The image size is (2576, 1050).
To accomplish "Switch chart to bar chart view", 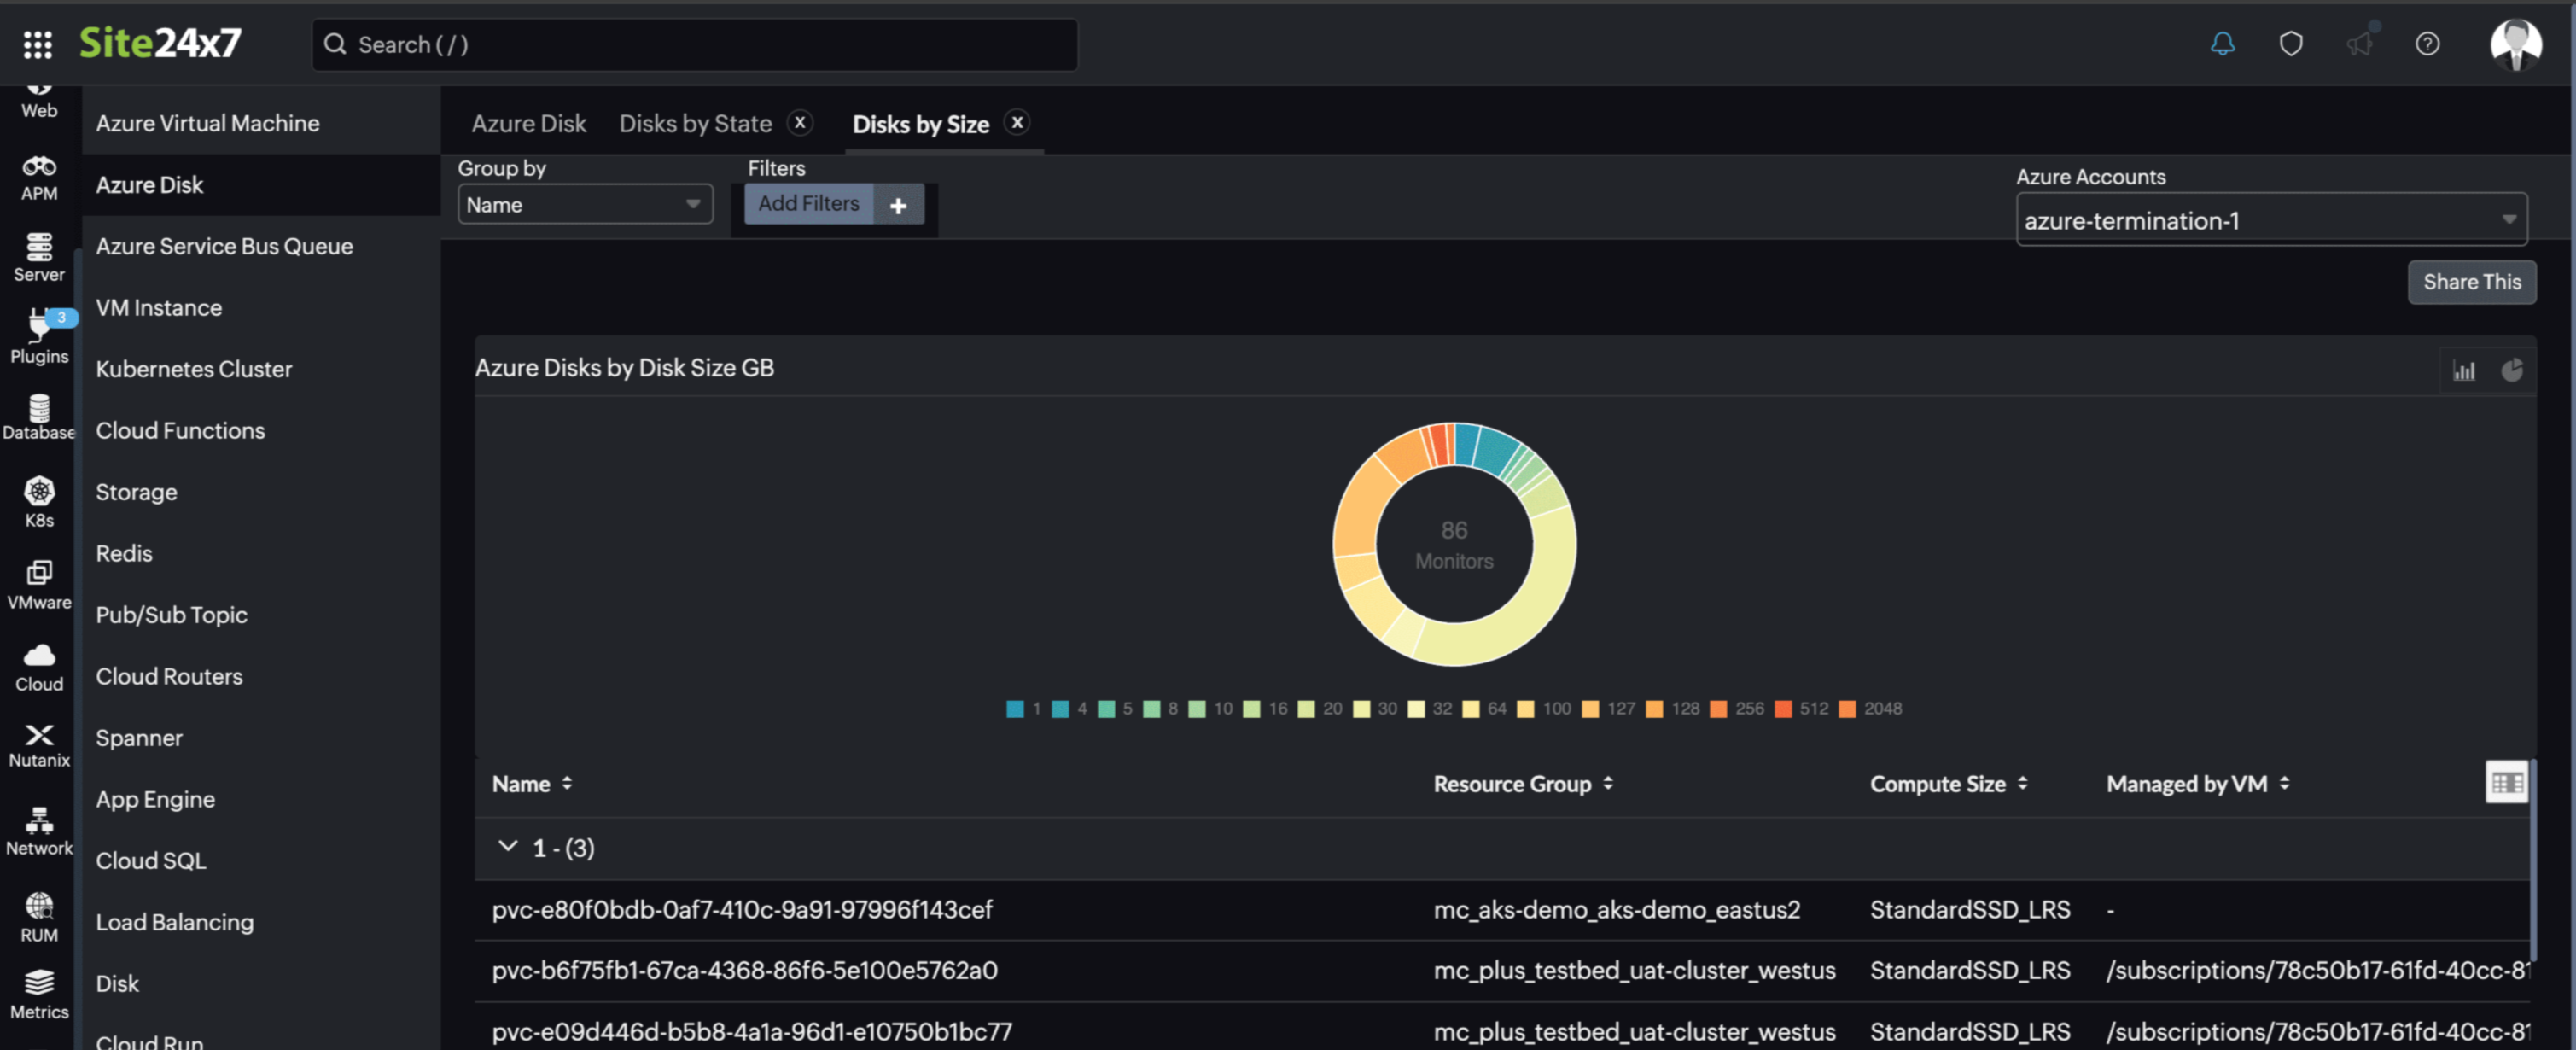I will pos(2464,369).
